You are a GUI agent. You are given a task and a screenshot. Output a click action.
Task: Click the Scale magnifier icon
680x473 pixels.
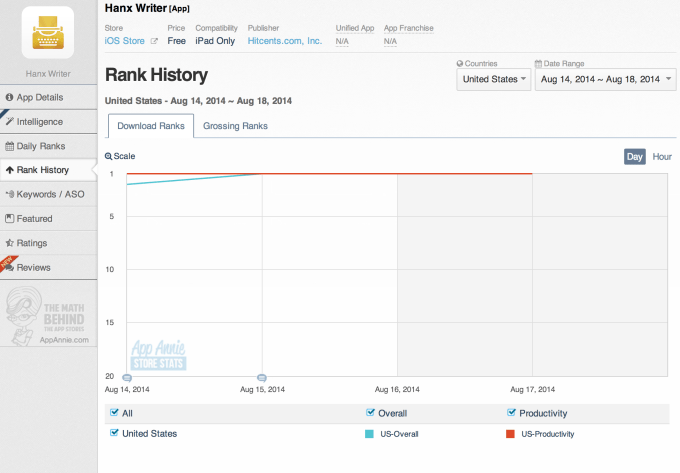pyautogui.click(x=109, y=156)
